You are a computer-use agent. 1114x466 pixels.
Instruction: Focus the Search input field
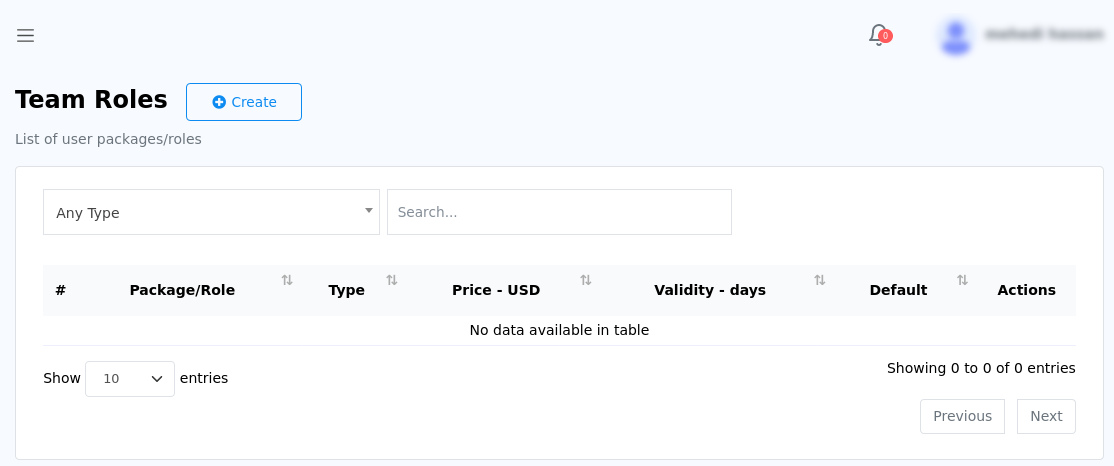[559, 212]
